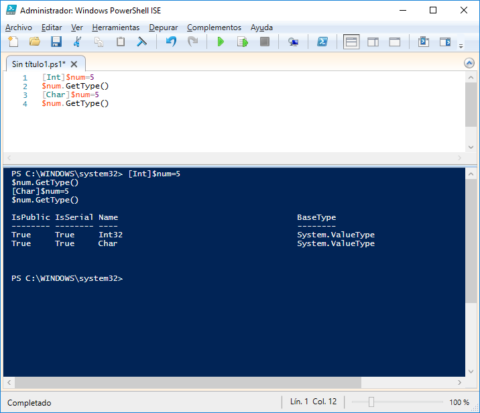Click the 100 % zoom value
This screenshot has width=480, height=413.
pos(459,402)
